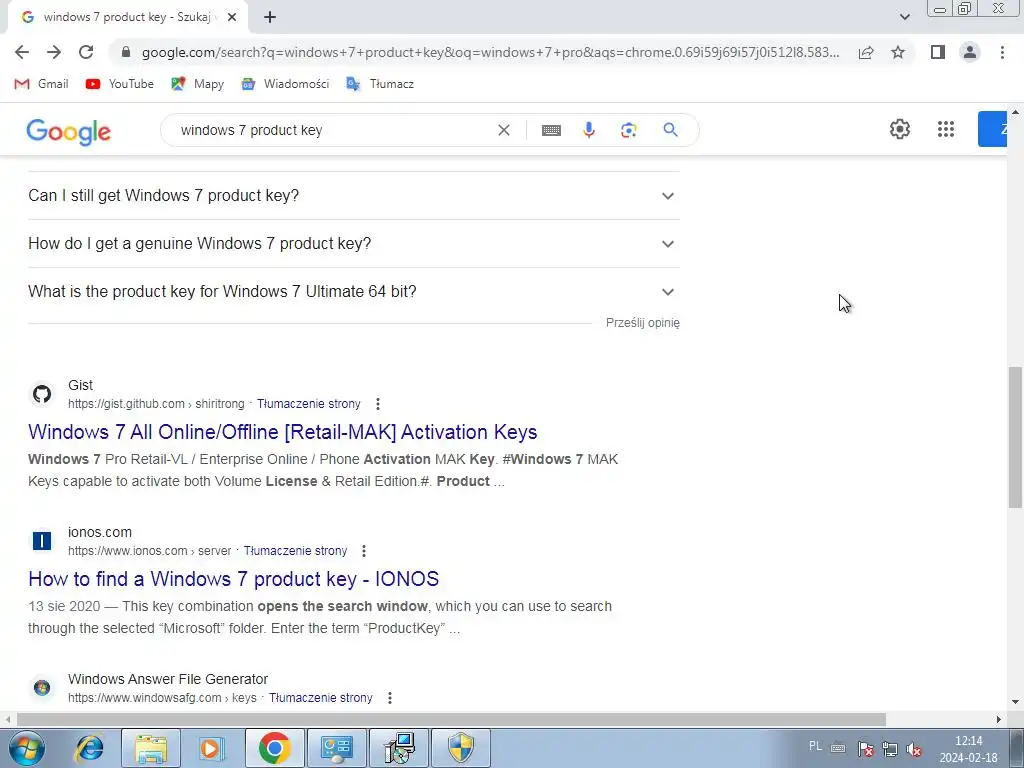Open the Windows Start menu
Screen dimensions: 1024x768
click(26, 748)
